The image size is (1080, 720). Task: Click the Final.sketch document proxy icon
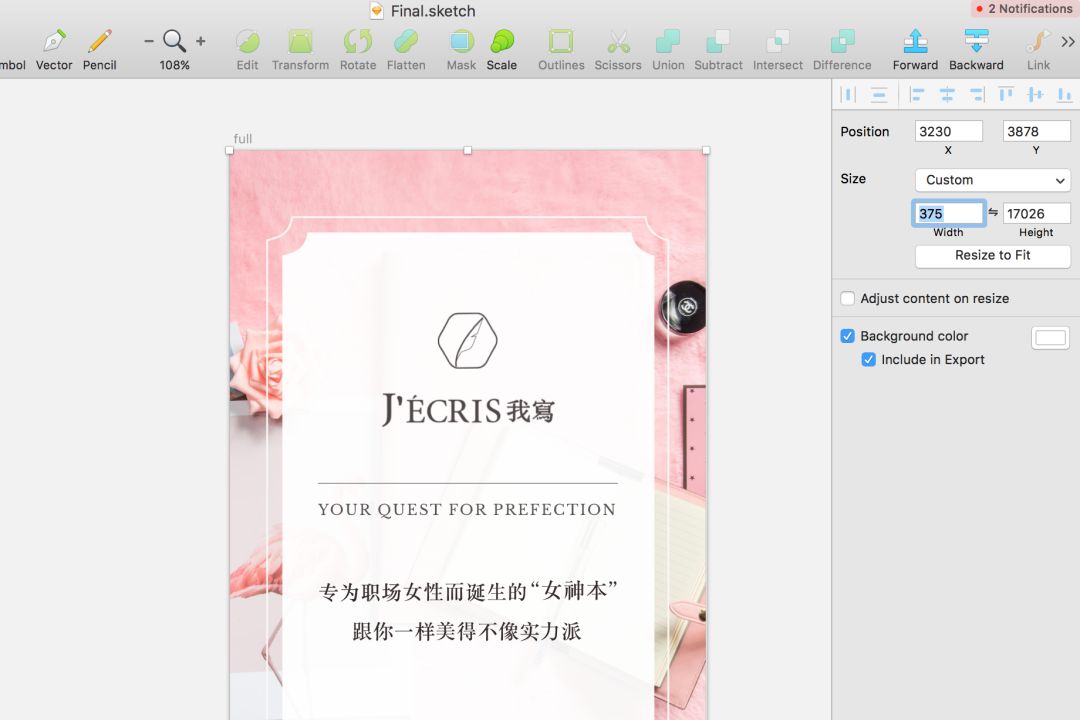click(x=377, y=10)
